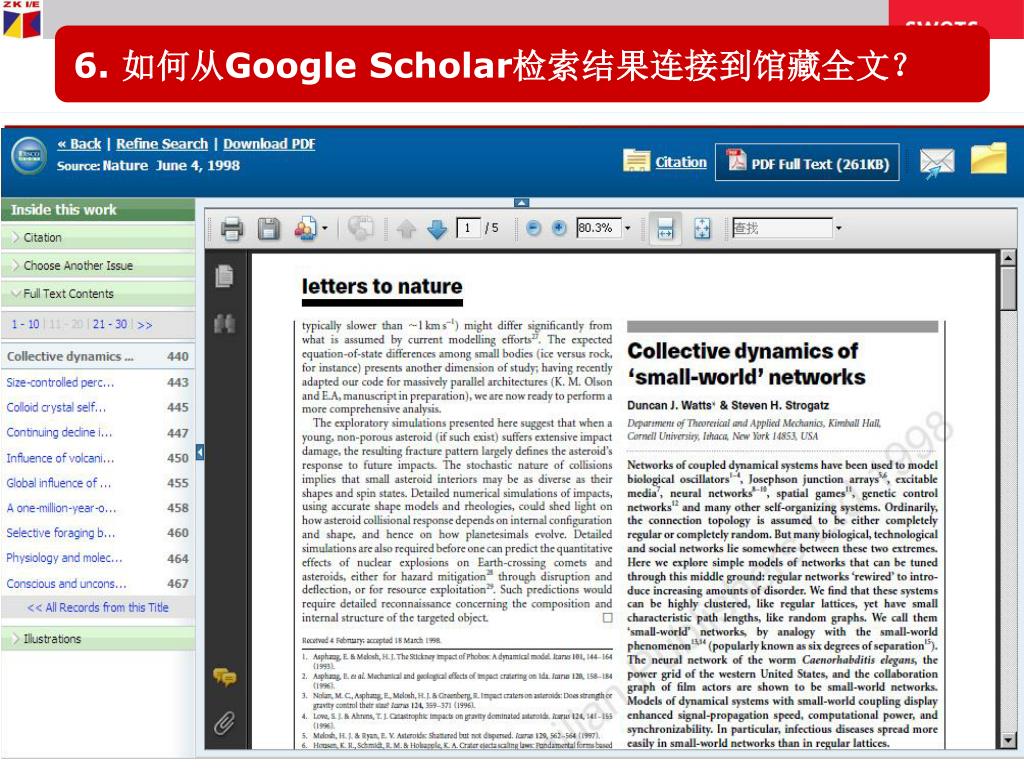Viewport: 1024px width, 768px height.
Task: Open the Citation sticky-note icon
Action: pos(636,160)
